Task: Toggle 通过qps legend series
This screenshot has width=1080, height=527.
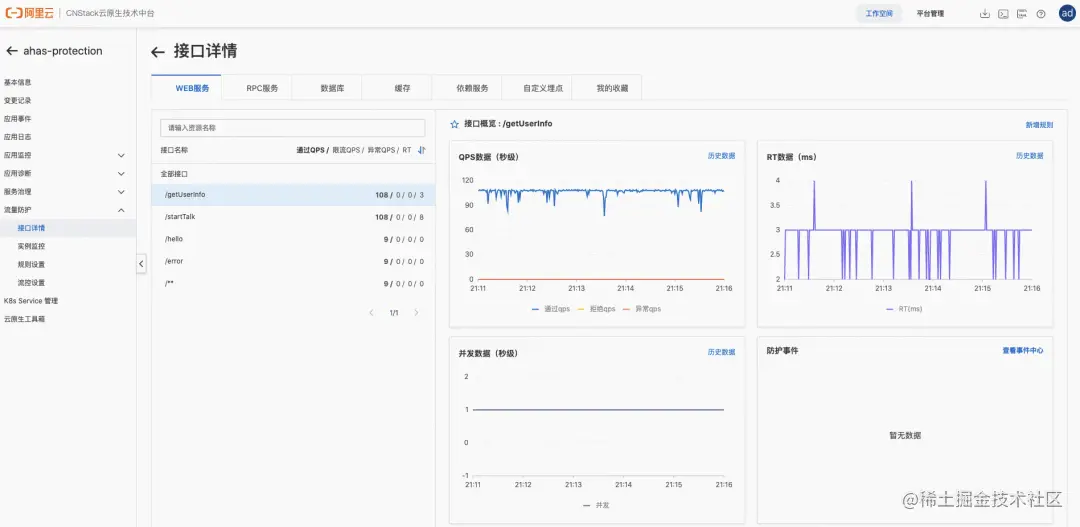Action: [551, 309]
